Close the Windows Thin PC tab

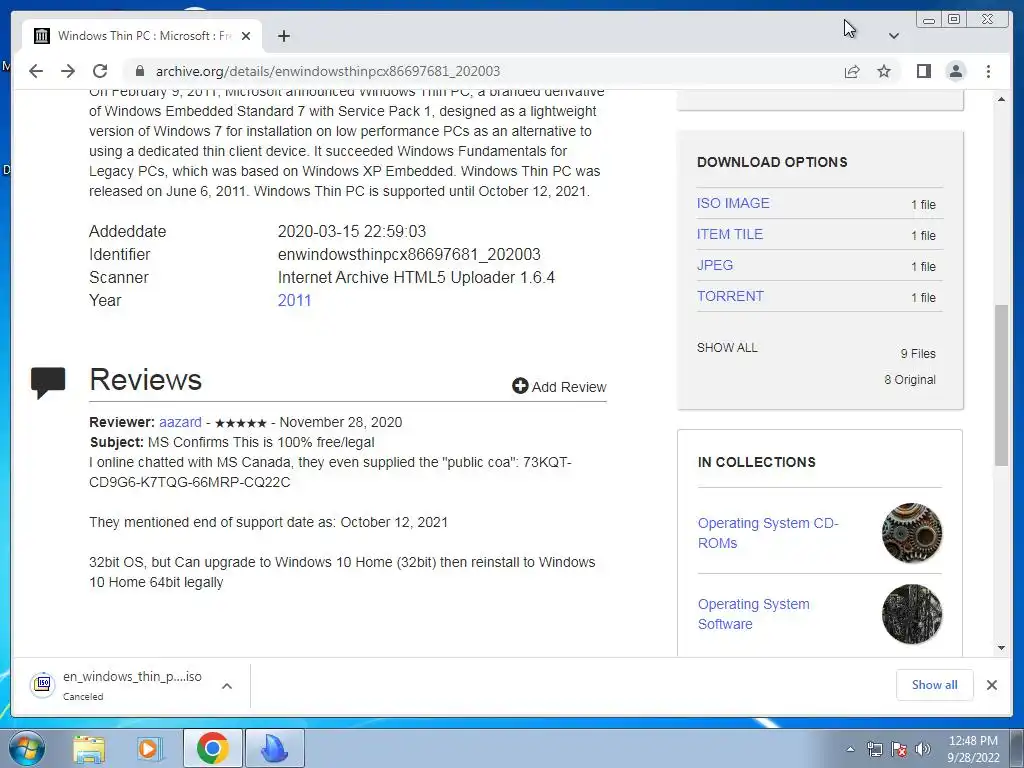246,36
